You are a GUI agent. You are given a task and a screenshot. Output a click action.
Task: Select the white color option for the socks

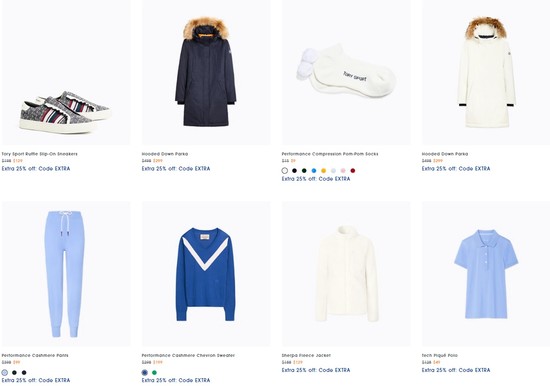(x=285, y=171)
